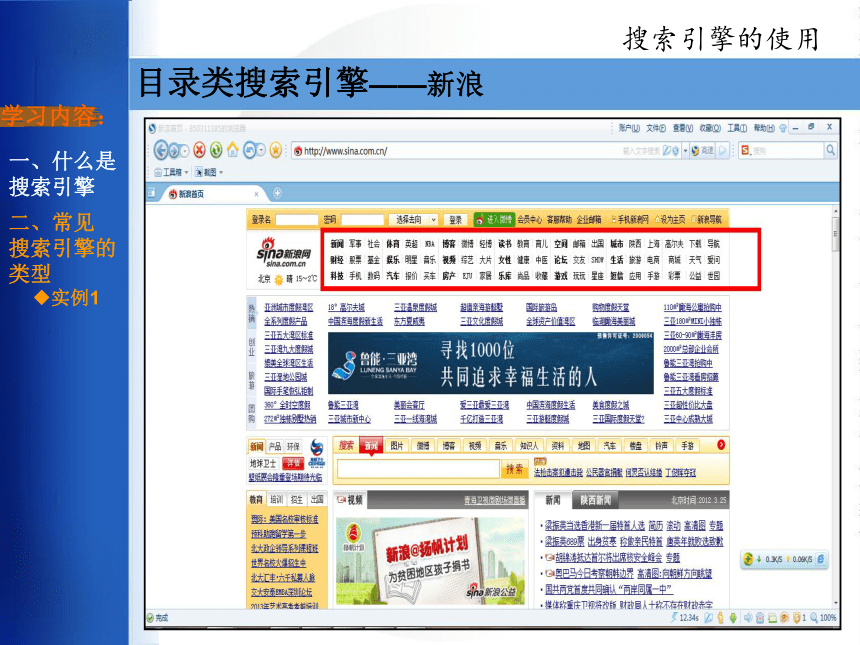Click the green download arrow in the status bar

[x=733, y=618]
